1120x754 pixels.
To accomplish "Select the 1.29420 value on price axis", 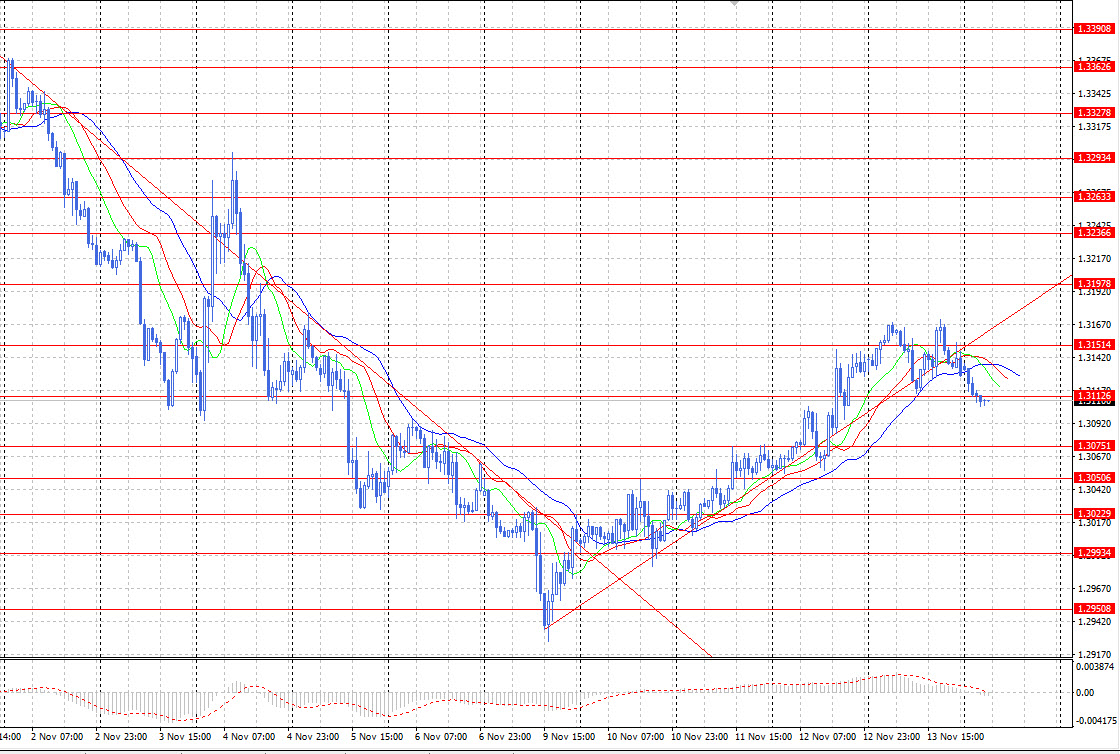I will (1094, 622).
